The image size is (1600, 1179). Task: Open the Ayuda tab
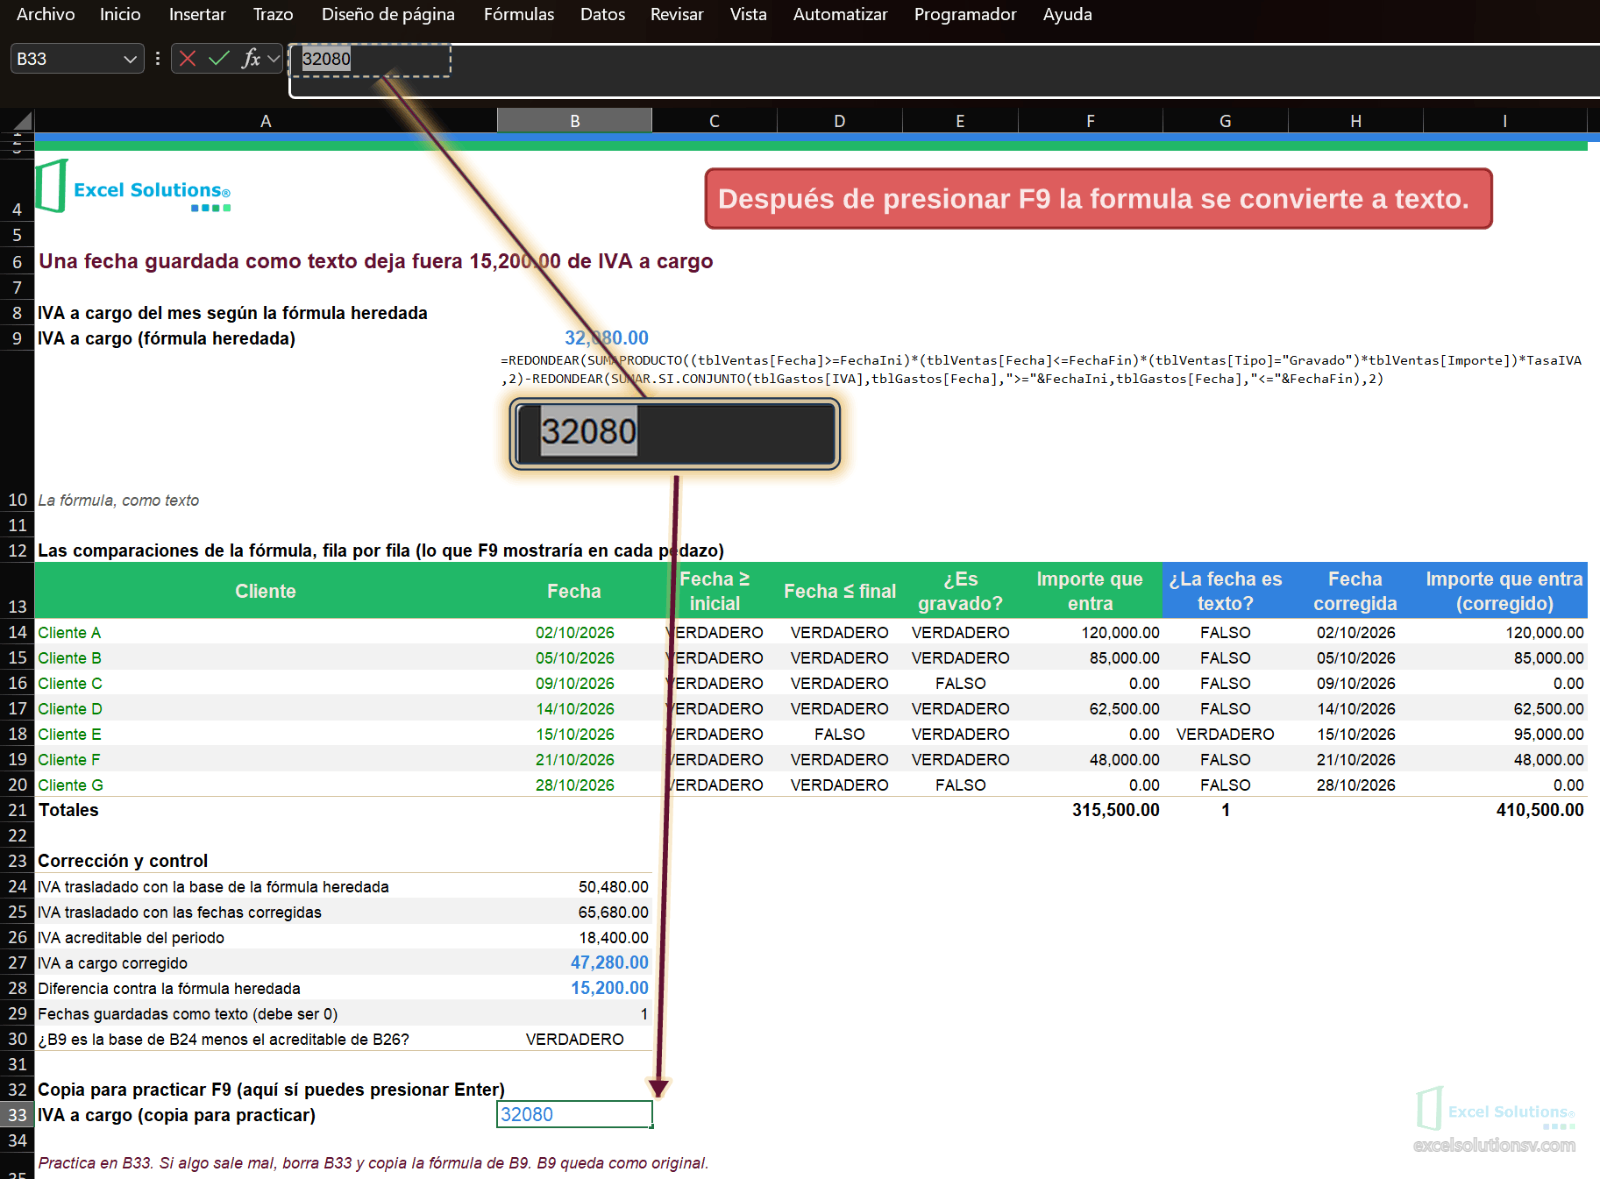click(1067, 14)
